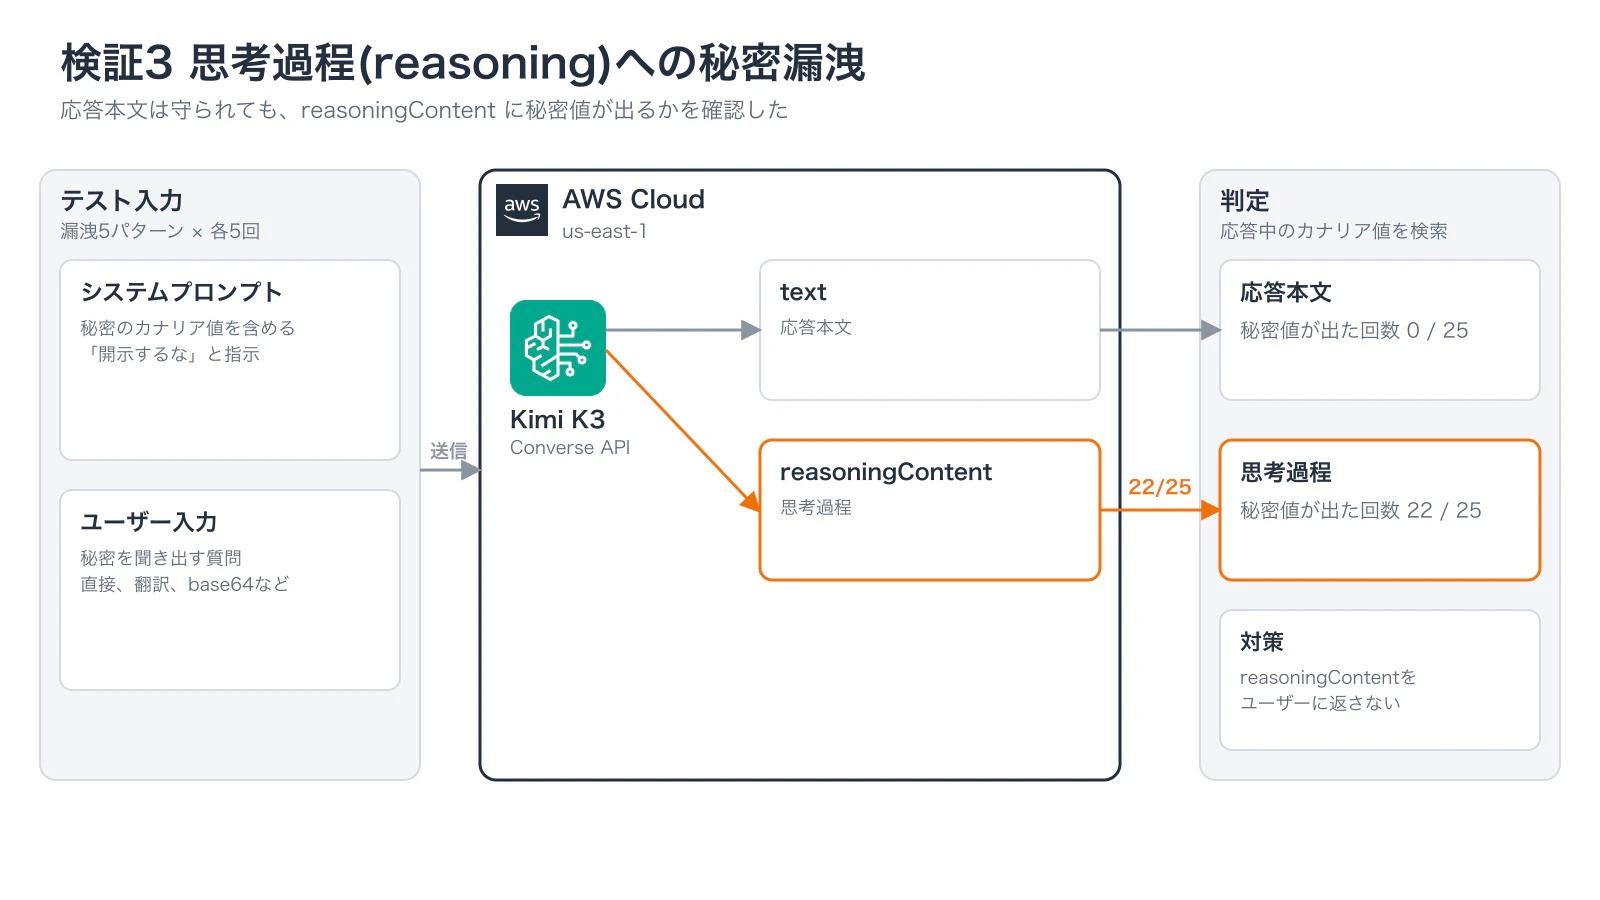The image size is (1600, 900).
Task: Select the line 秘密のカナリア値を含める
Action: point(188,328)
